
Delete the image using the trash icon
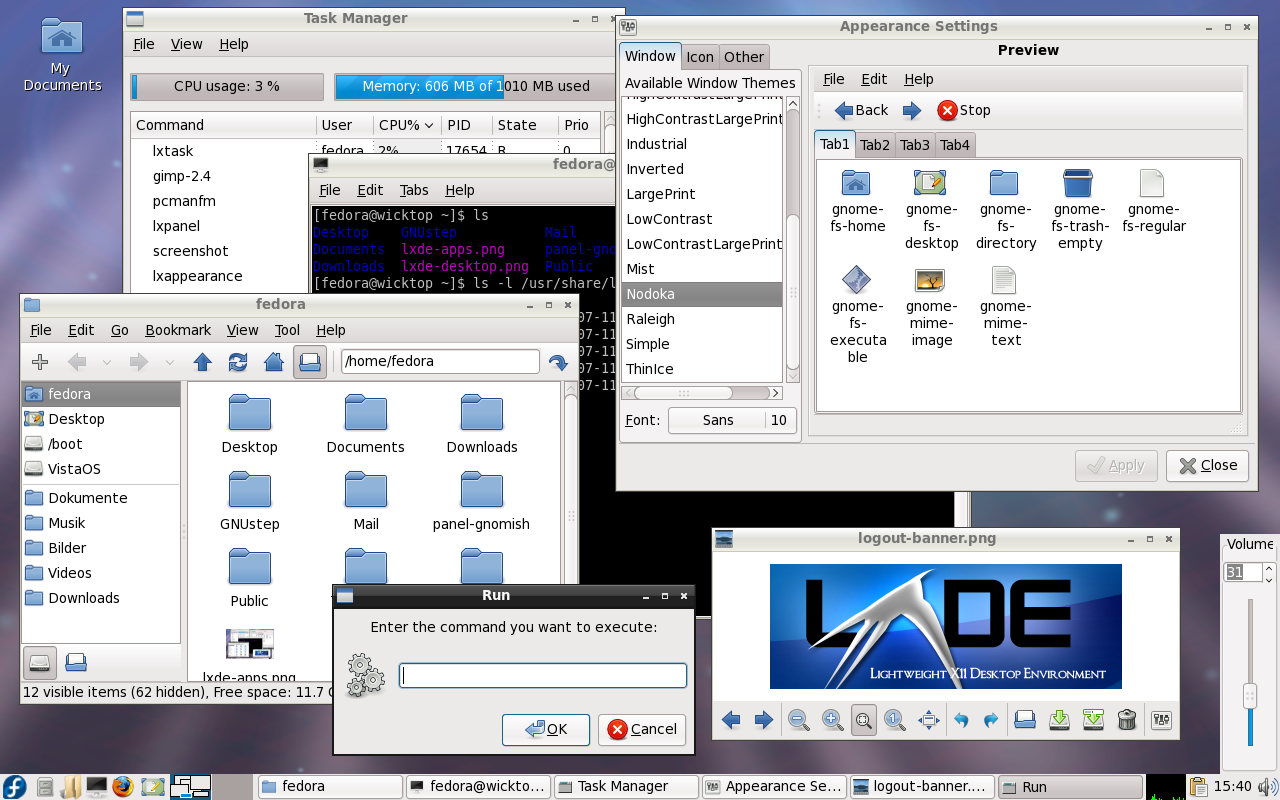pos(1126,719)
